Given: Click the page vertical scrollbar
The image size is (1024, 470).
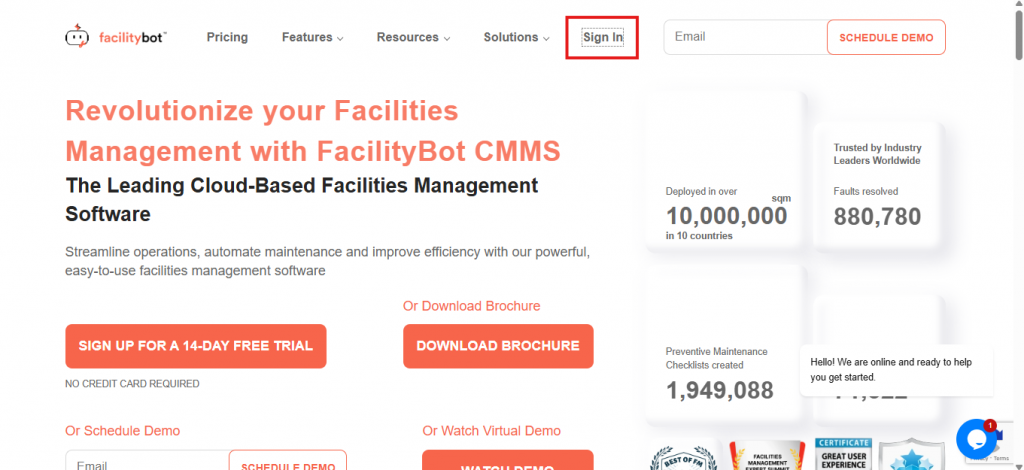Looking at the screenshot, I should pos(1019,235).
